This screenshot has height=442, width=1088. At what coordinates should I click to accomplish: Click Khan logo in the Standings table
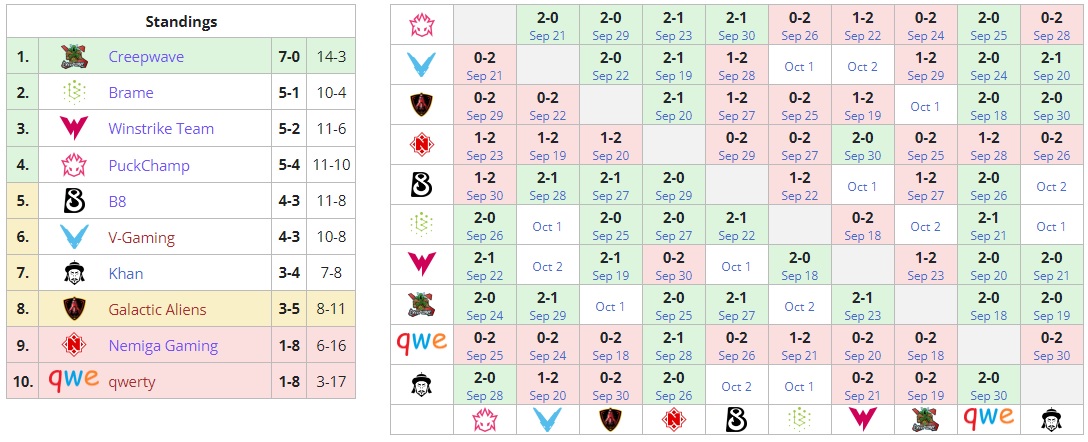(74, 273)
